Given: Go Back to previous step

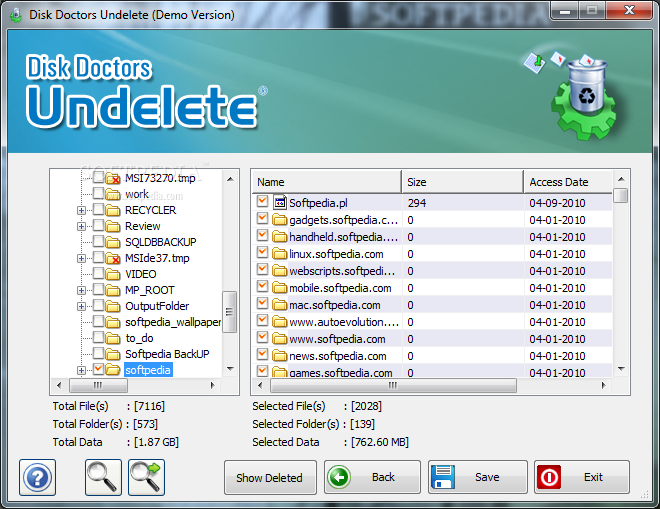Looking at the screenshot, I should pos(372,477).
